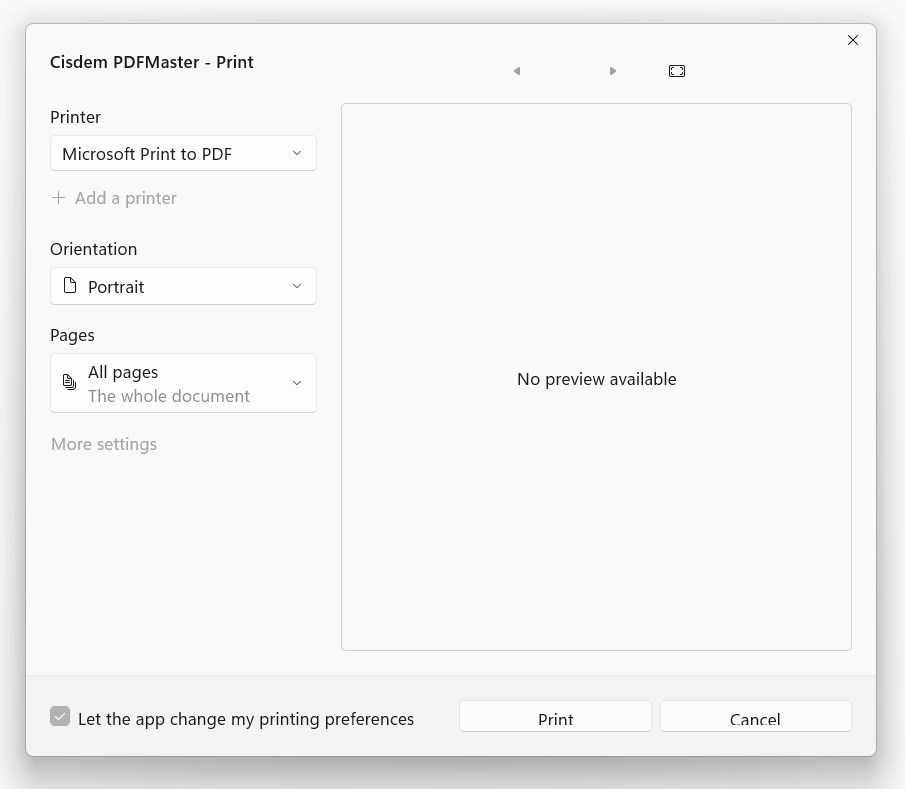The height and width of the screenshot is (789, 905).
Task: Click the No preview available area
Action: [596, 379]
